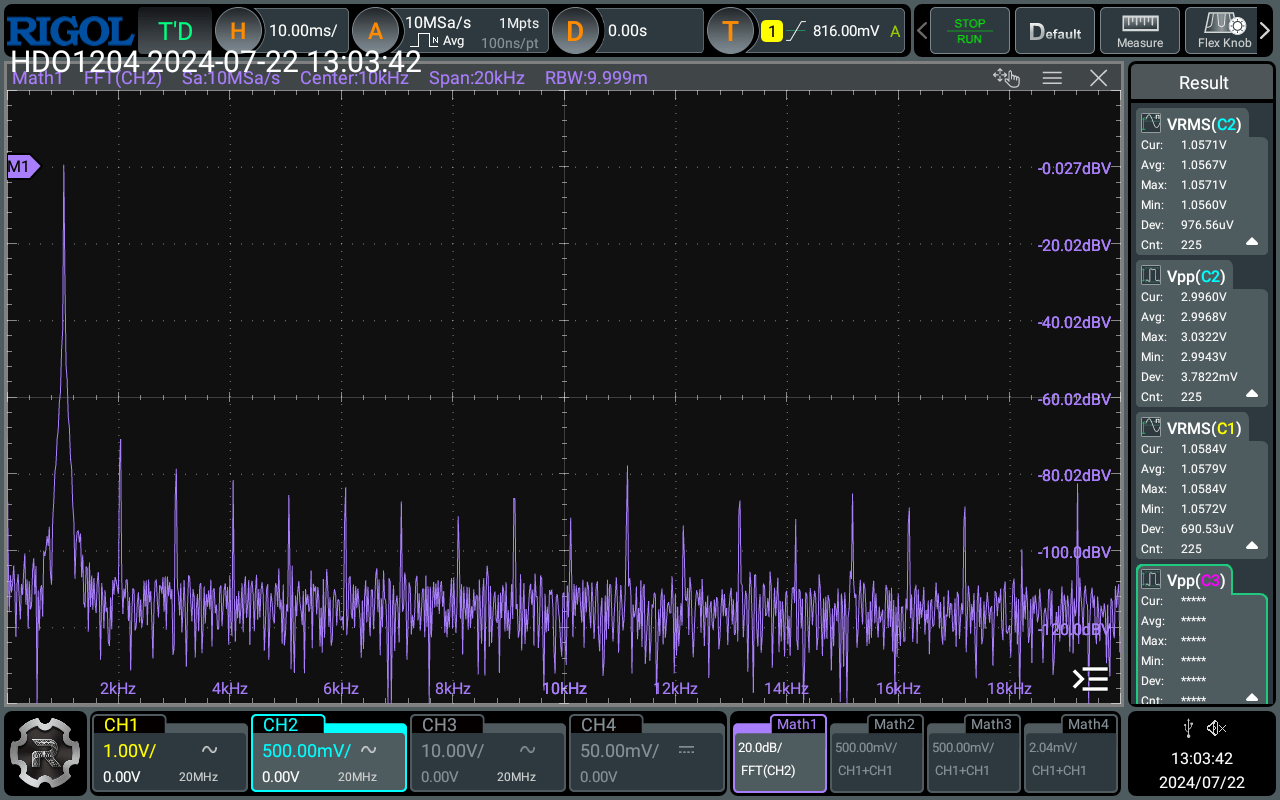1280x800 pixels.
Task: Show previous toolbar items with left chevron
Action: click(x=920, y=31)
